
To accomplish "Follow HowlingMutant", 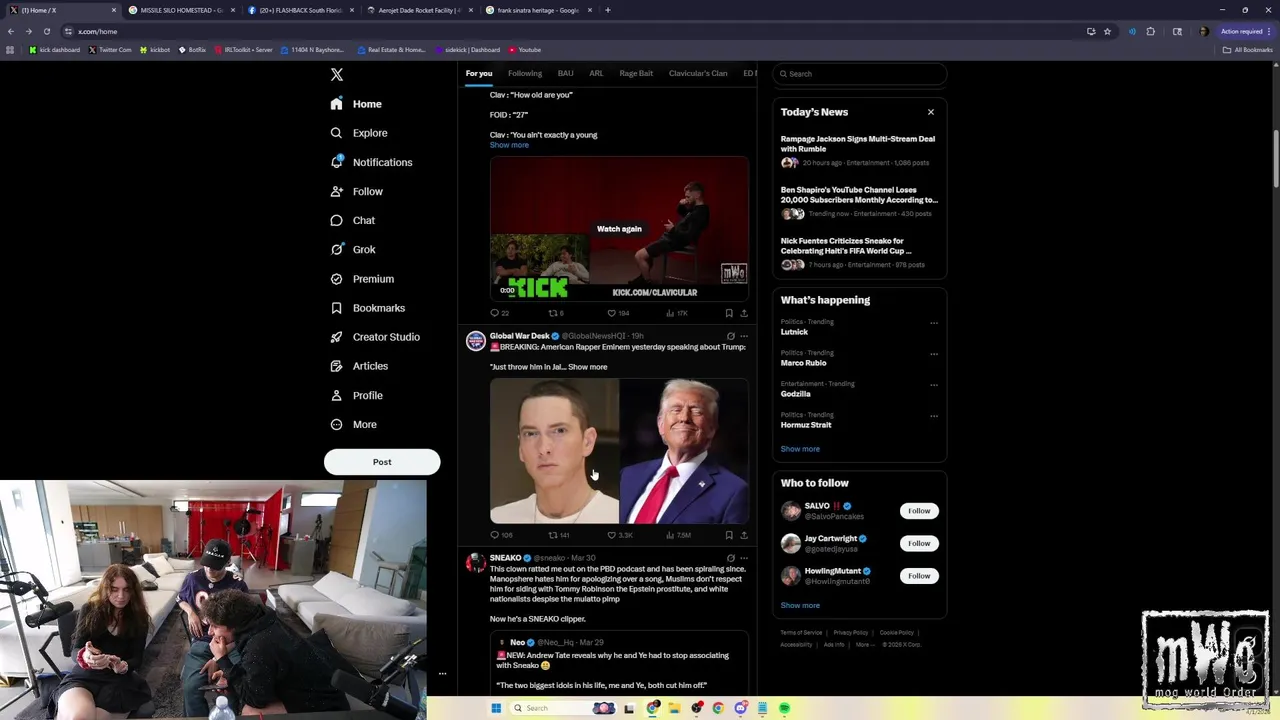I will 919,576.
